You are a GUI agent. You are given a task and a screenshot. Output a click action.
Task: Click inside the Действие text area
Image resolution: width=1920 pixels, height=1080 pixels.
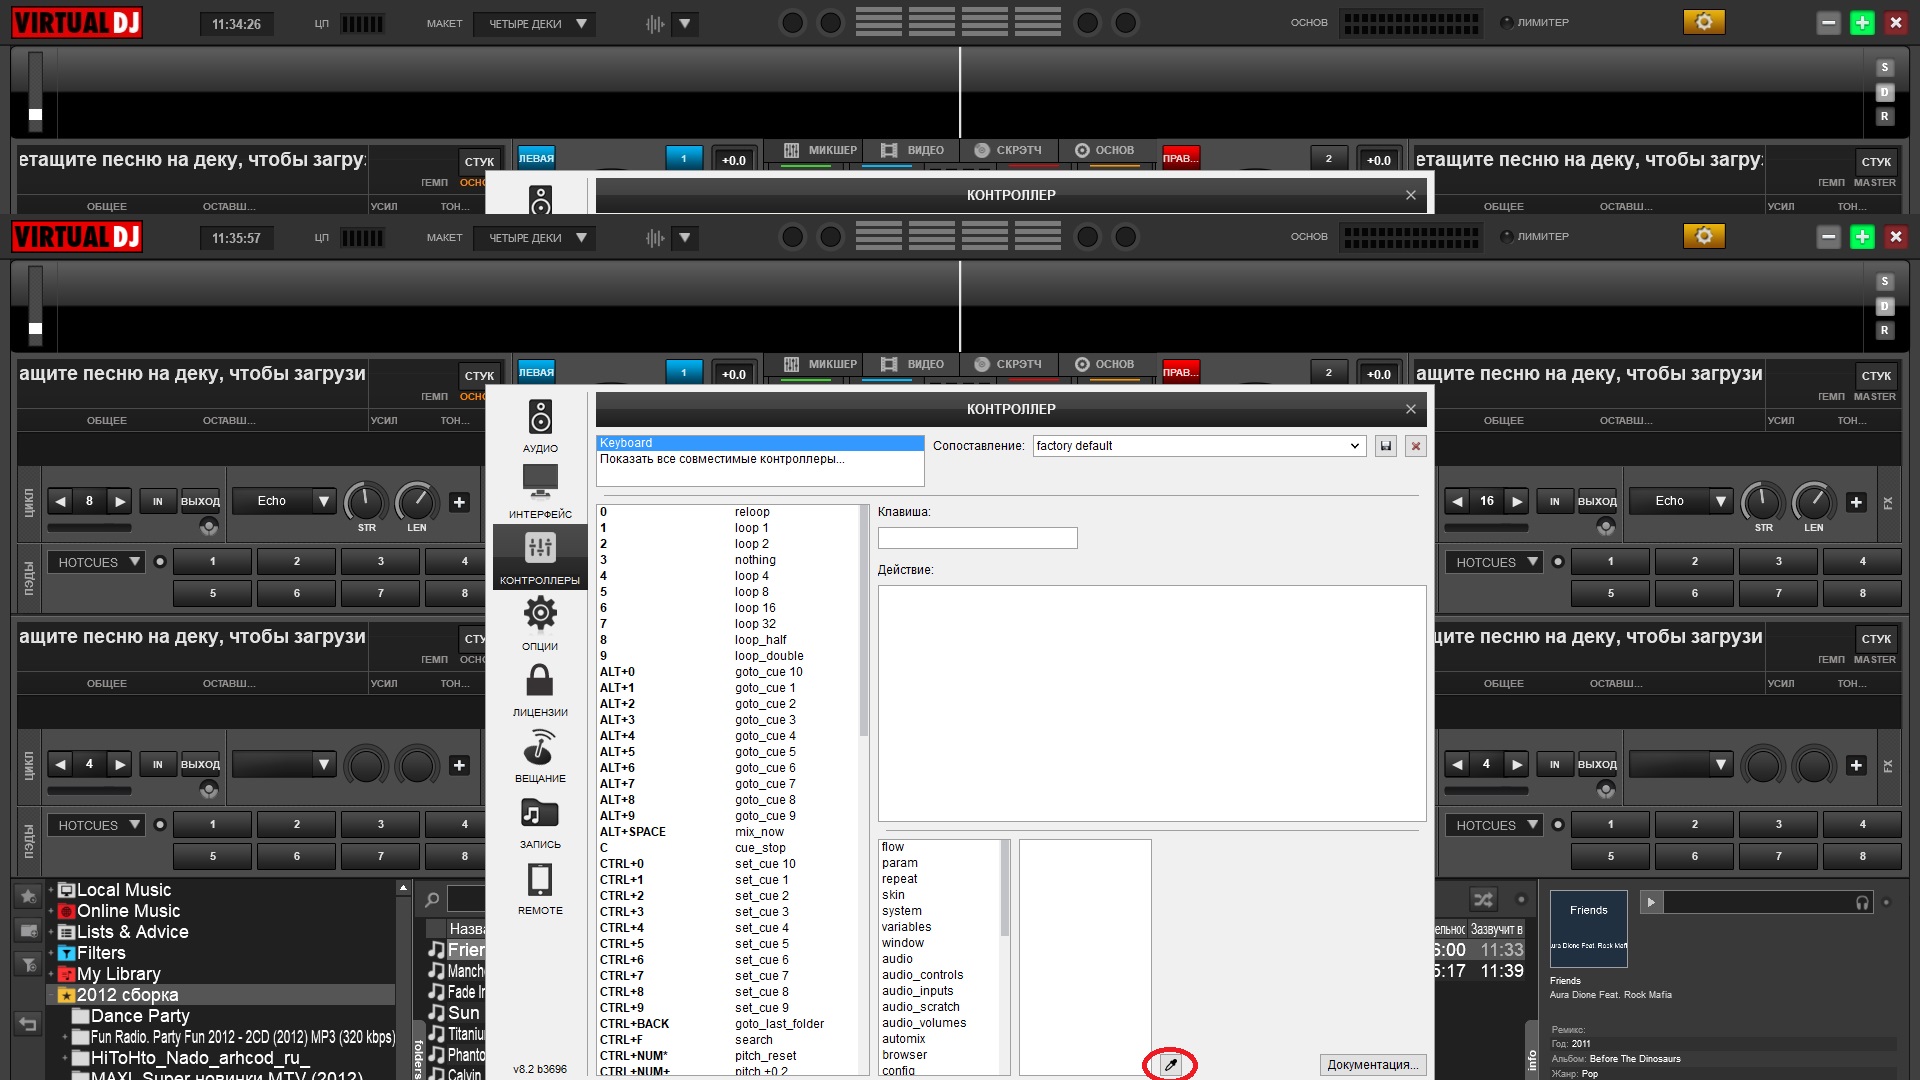pyautogui.click(x=1152, y=703)
